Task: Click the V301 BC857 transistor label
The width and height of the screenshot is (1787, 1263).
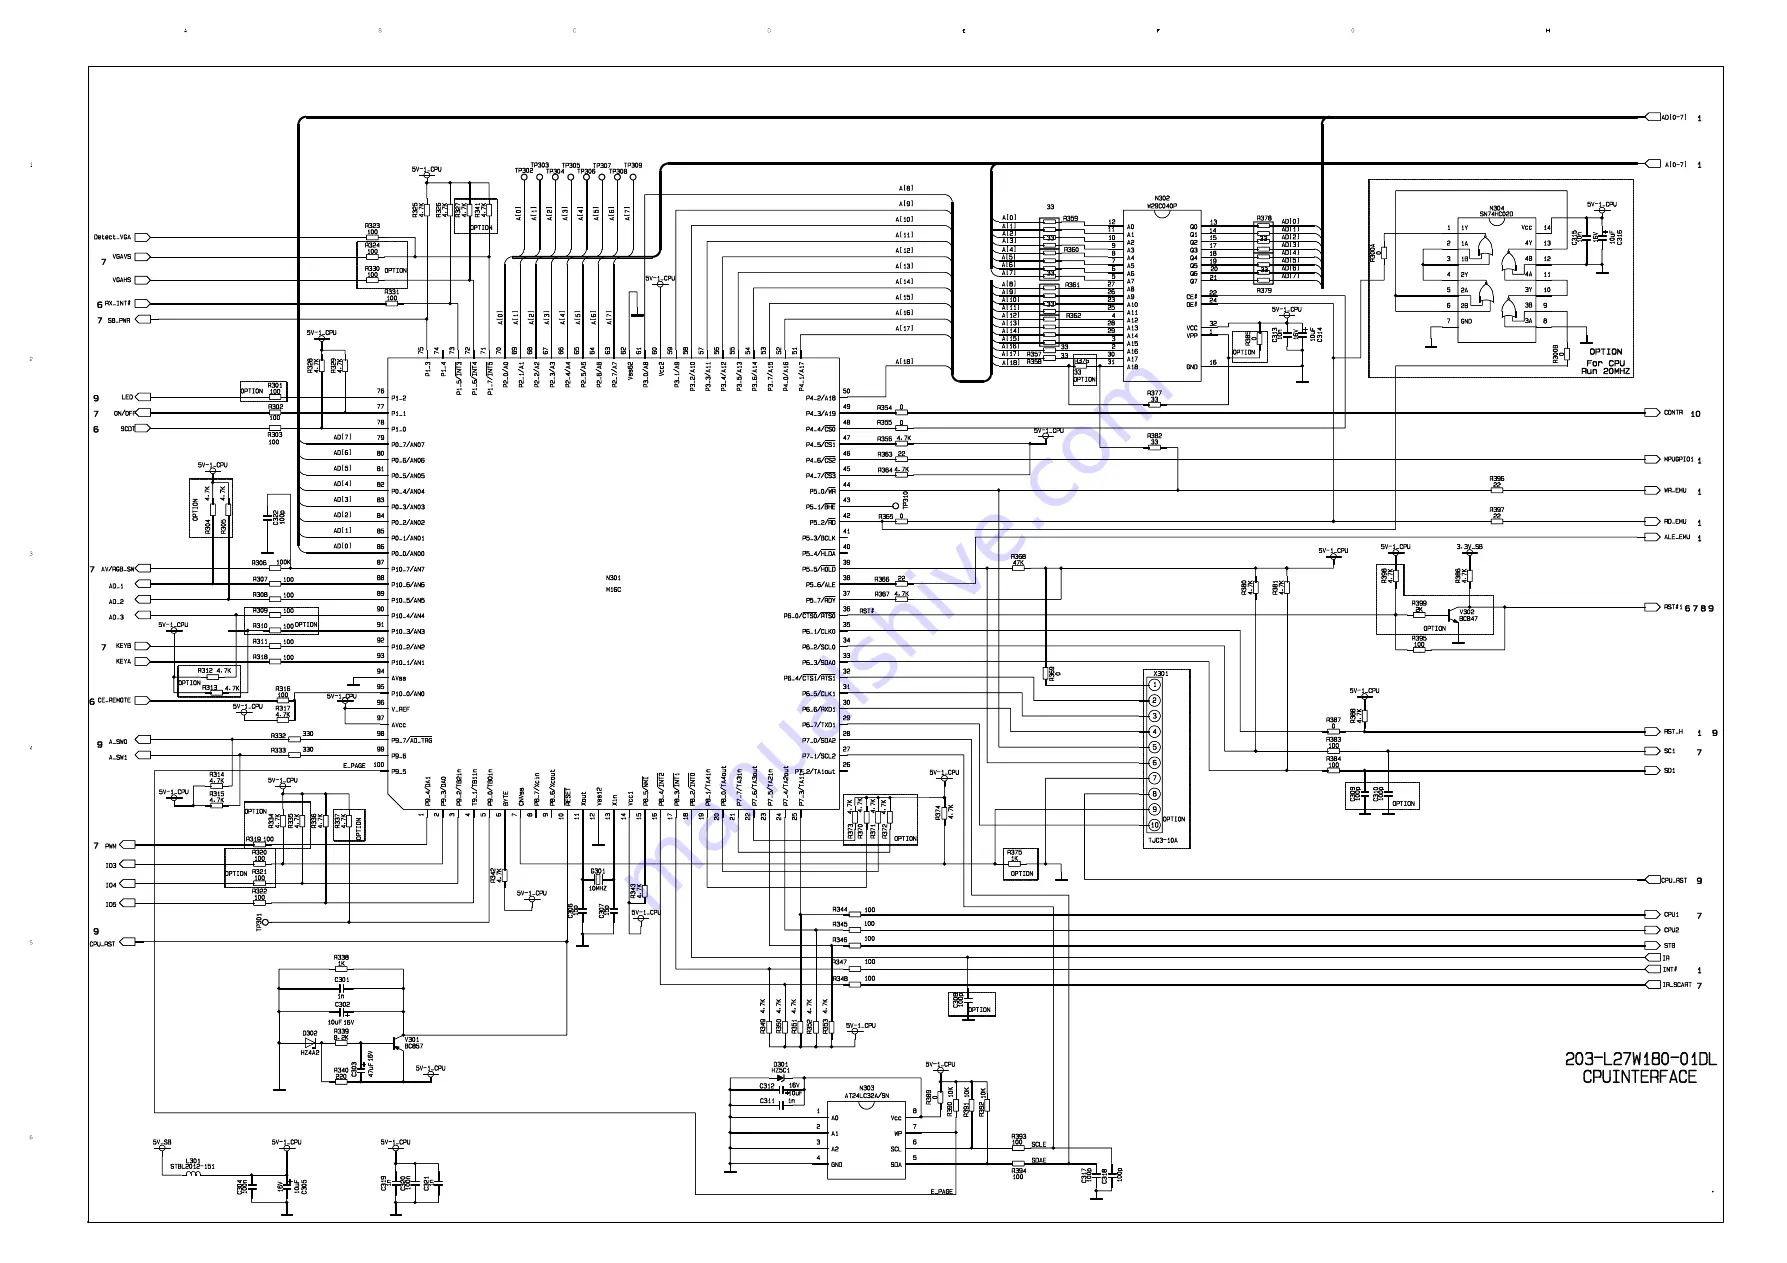Action: (x=412, y=1043)
